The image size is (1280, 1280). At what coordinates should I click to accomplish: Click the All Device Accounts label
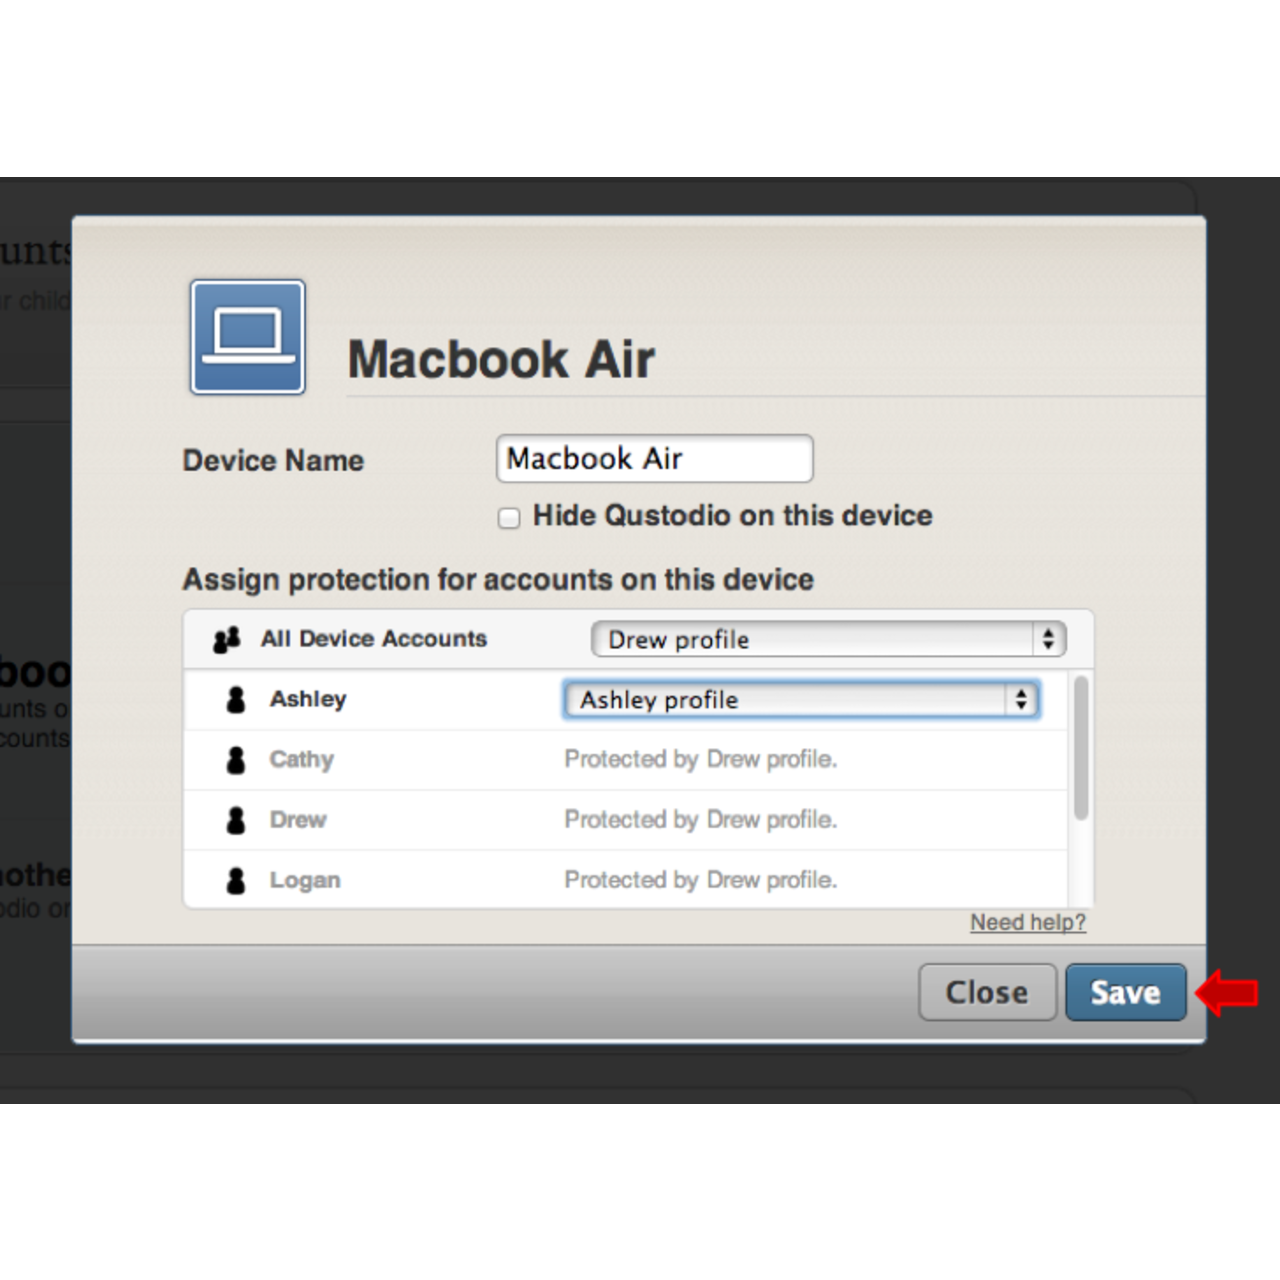(x=374, y=639)
